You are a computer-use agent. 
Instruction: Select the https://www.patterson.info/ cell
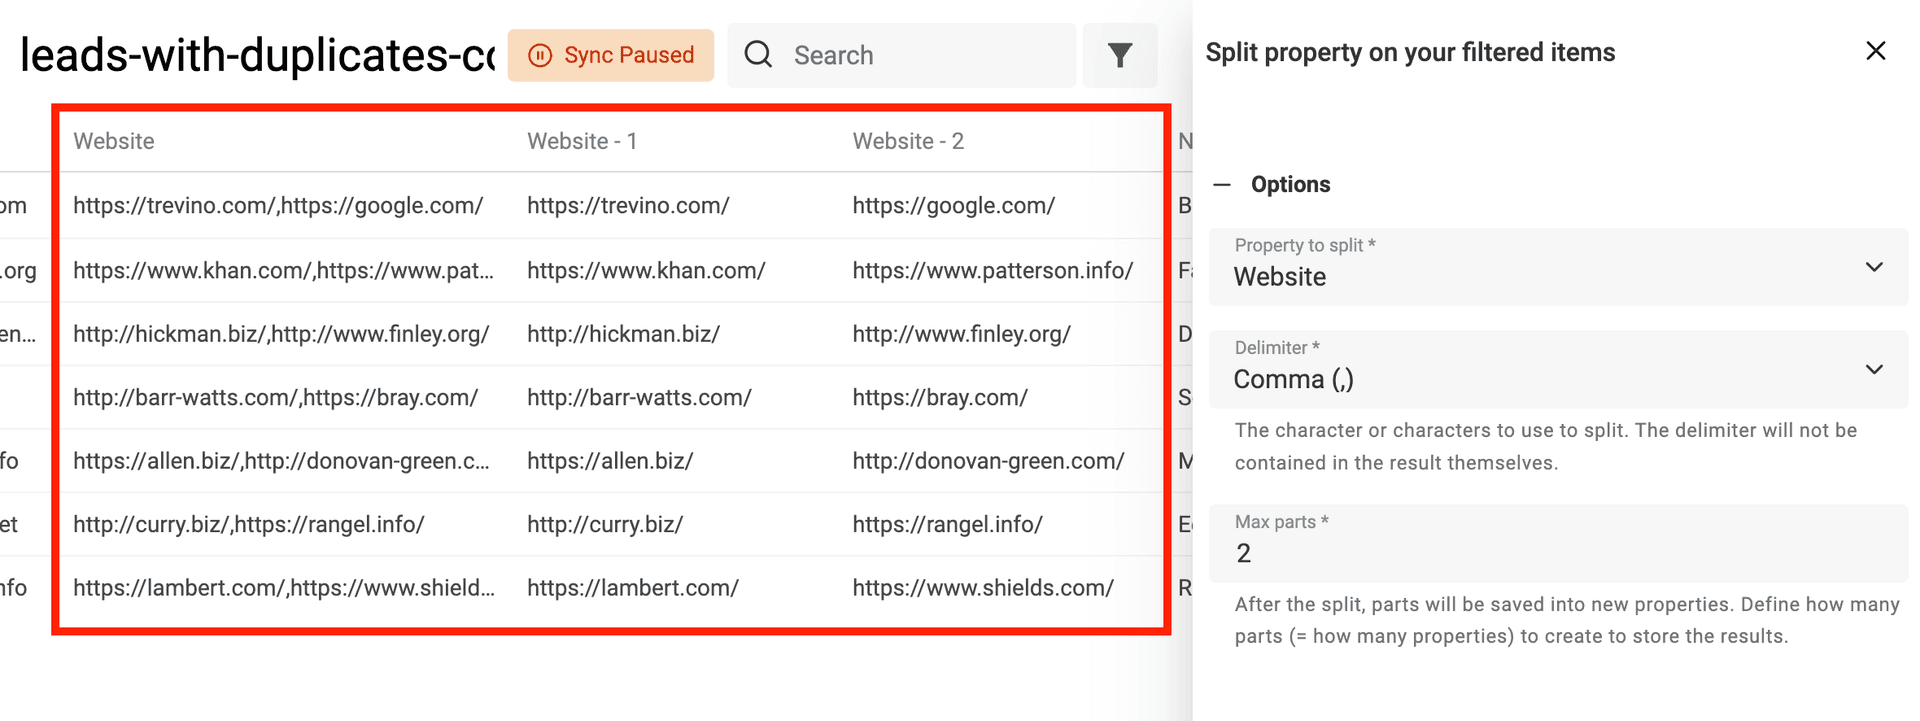992,271
